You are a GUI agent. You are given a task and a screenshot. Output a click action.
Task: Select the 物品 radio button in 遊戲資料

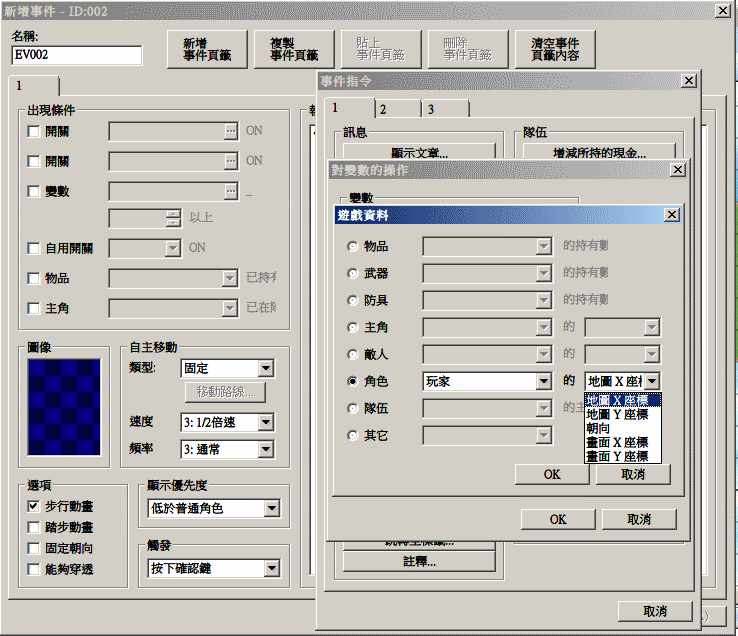point(353,246)
